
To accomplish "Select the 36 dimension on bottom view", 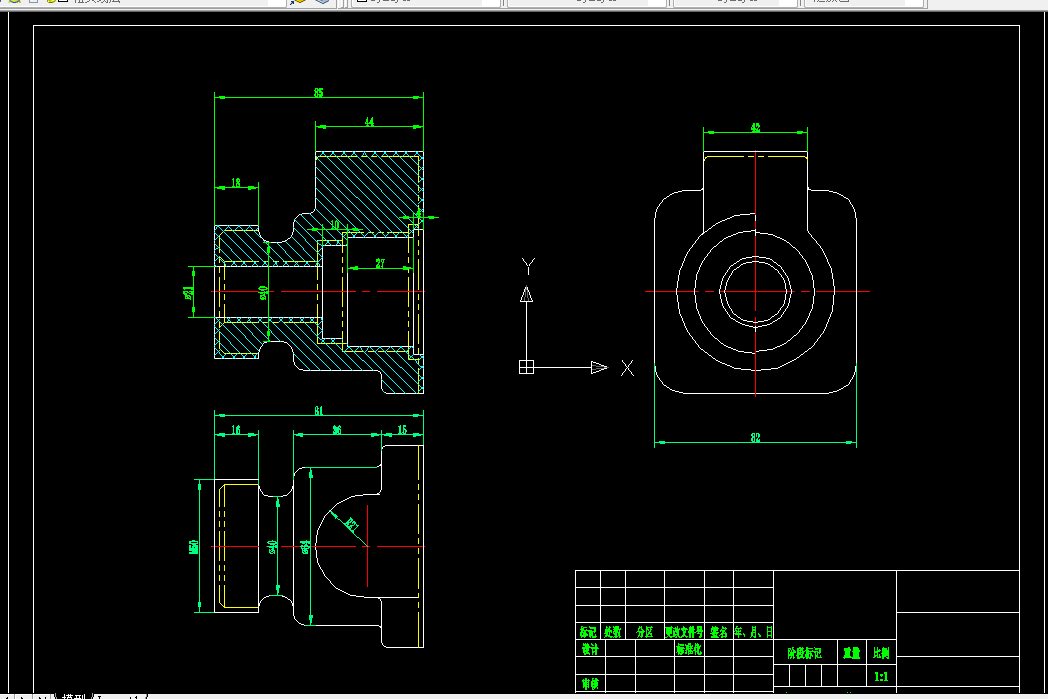I will coord(337,430).
